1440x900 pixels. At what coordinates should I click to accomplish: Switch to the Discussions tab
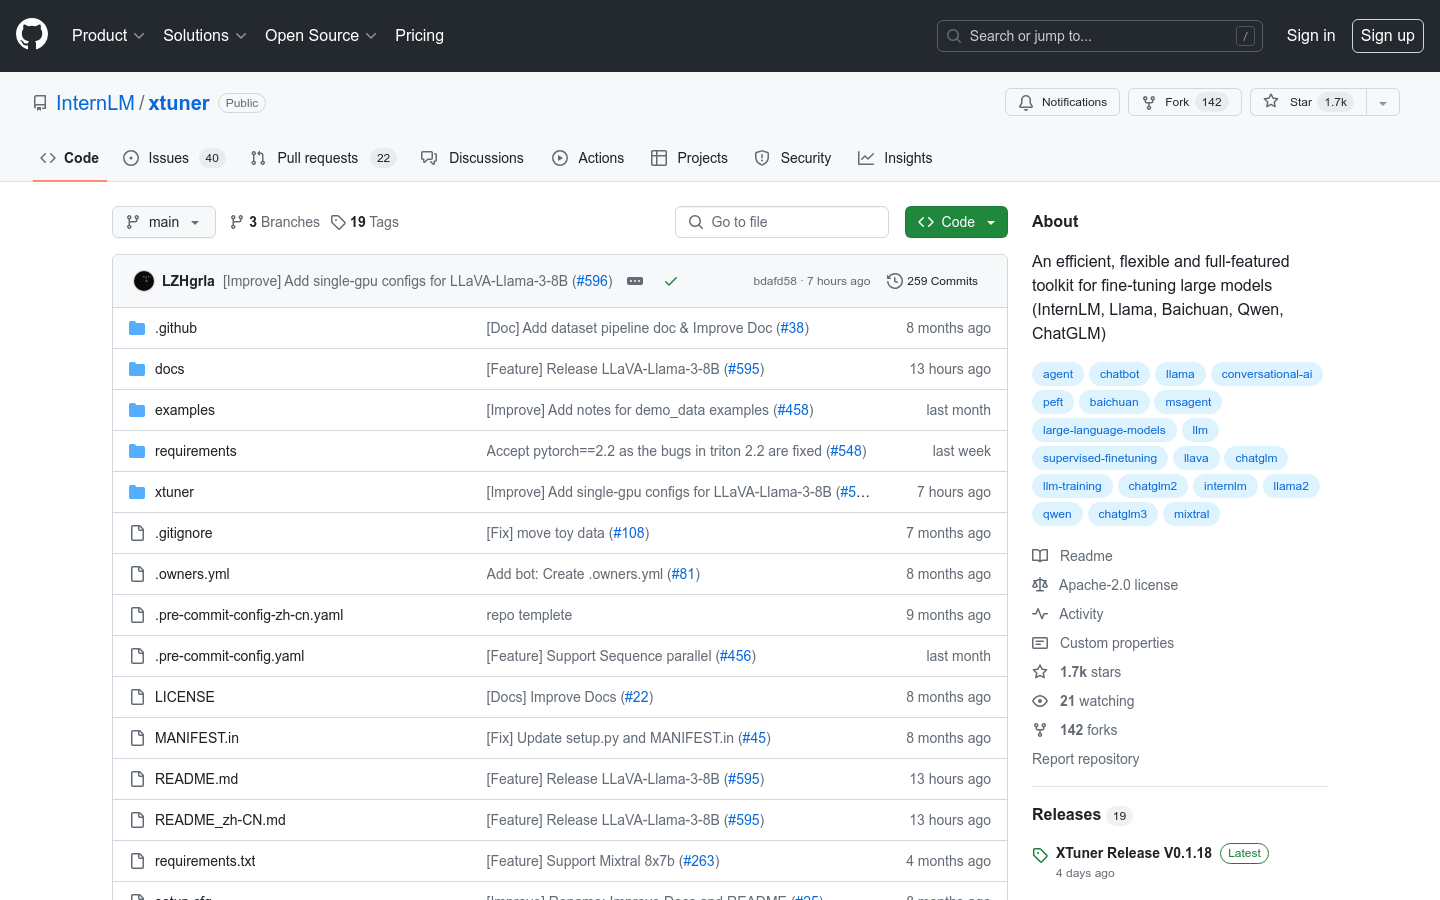click(472, 158)
